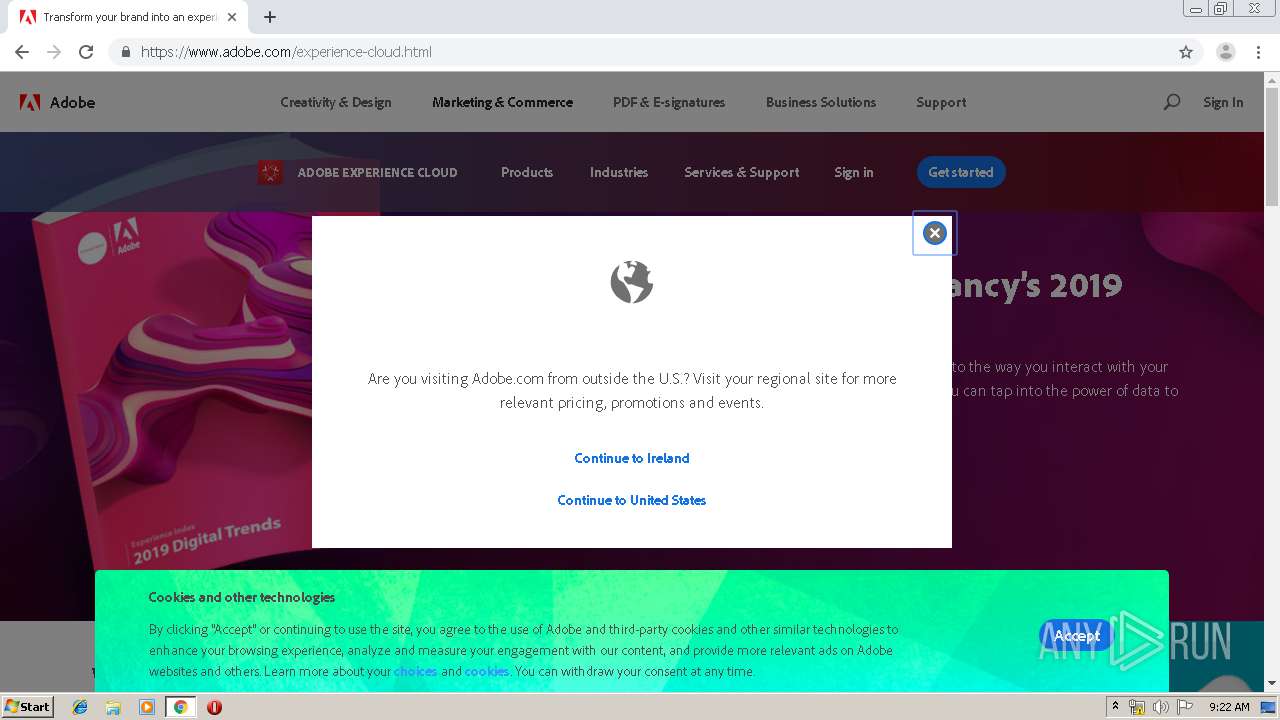Click Sign in on the Experience Cloud bar

click(854, 172)
